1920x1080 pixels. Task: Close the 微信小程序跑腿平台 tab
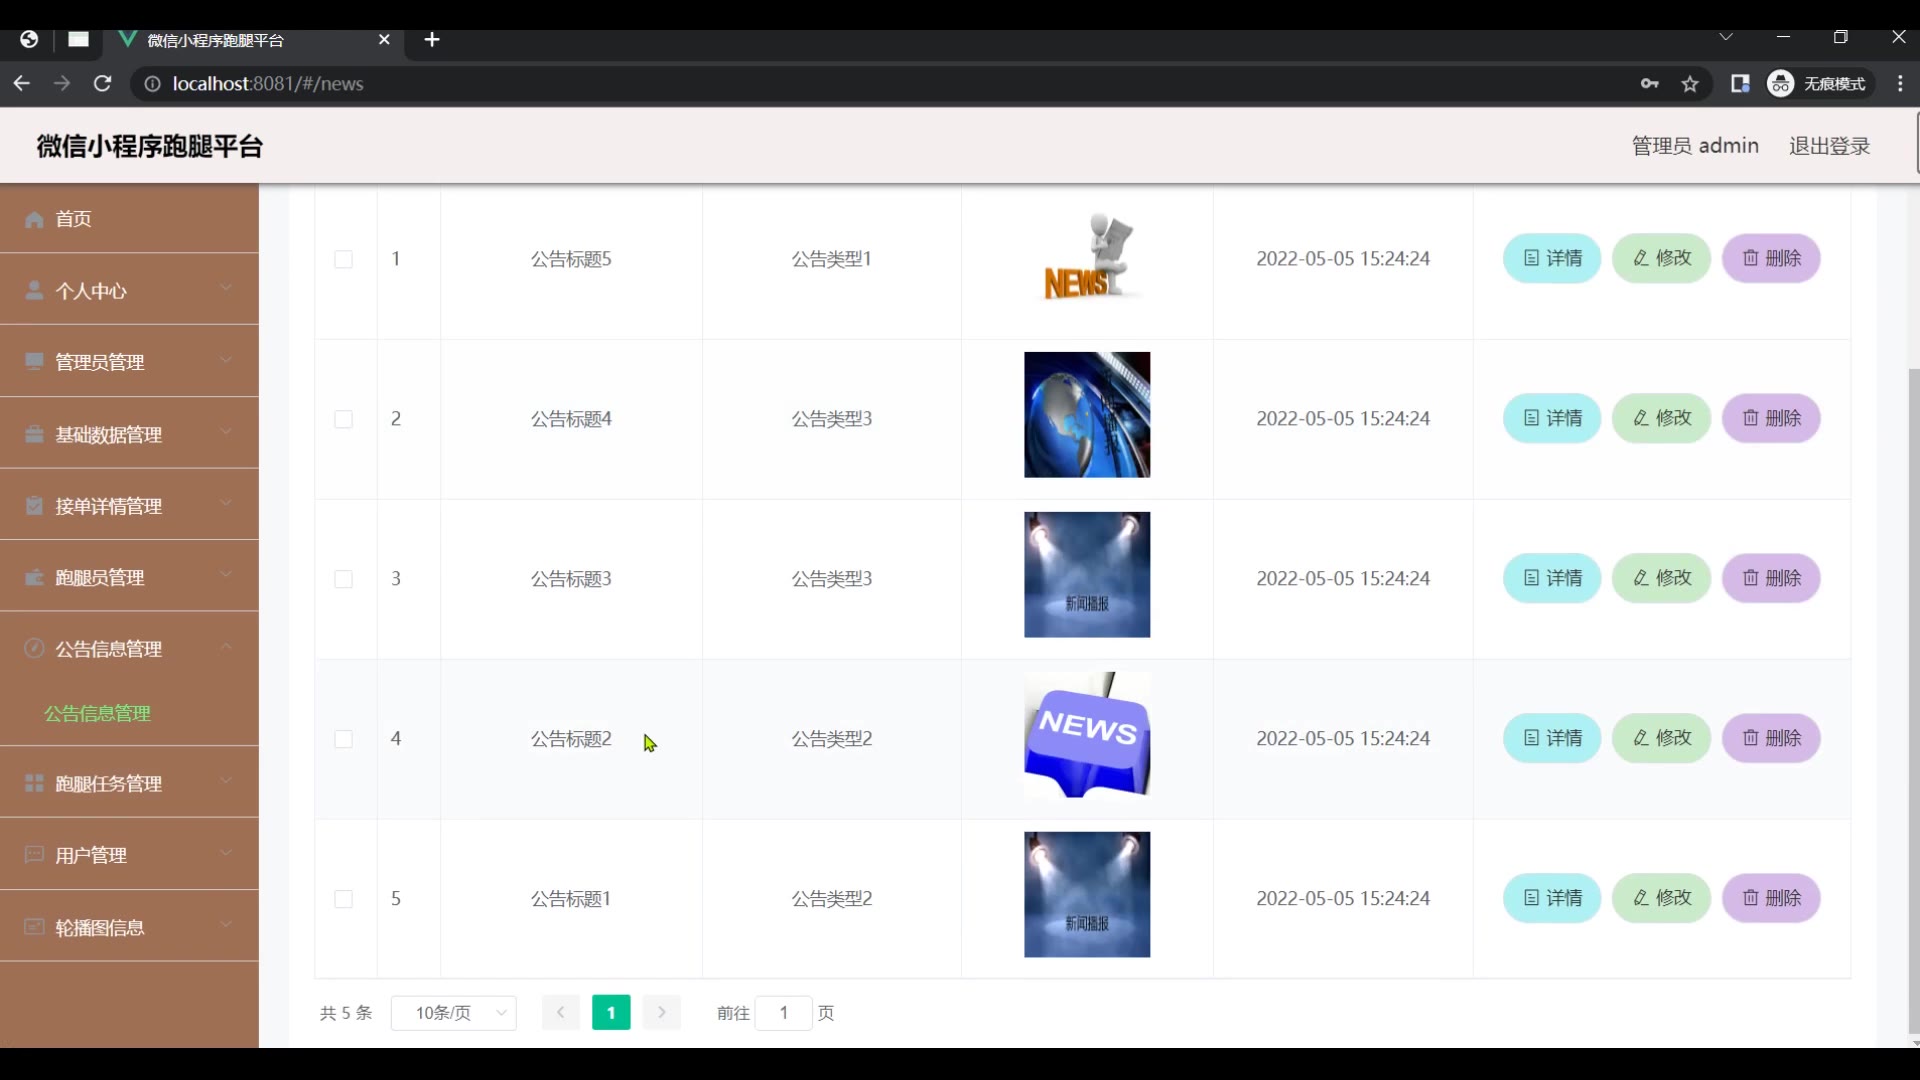(384, 40)
